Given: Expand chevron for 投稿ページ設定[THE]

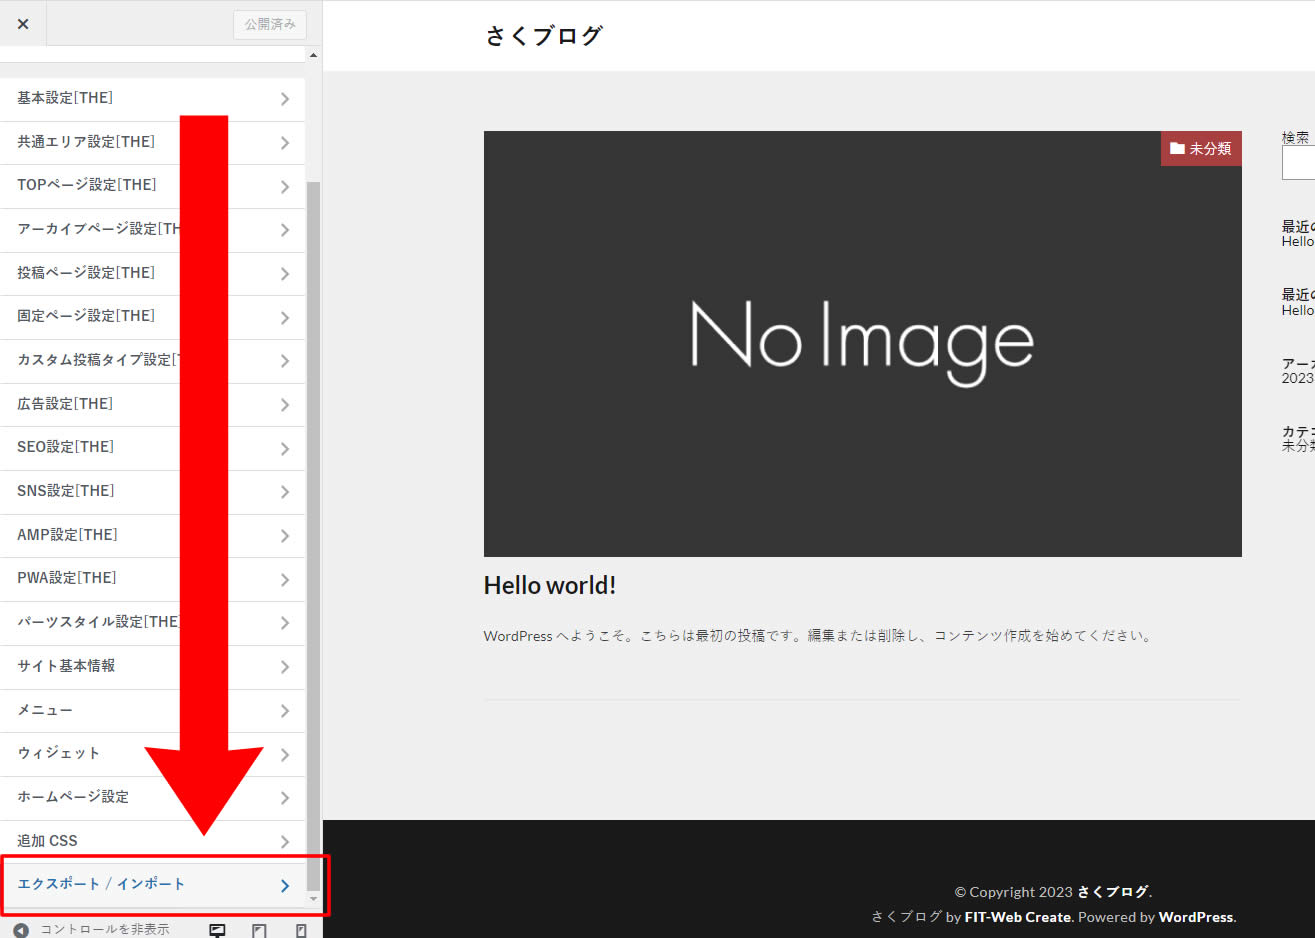Looking at the screenshot, I should click(285, 274).
